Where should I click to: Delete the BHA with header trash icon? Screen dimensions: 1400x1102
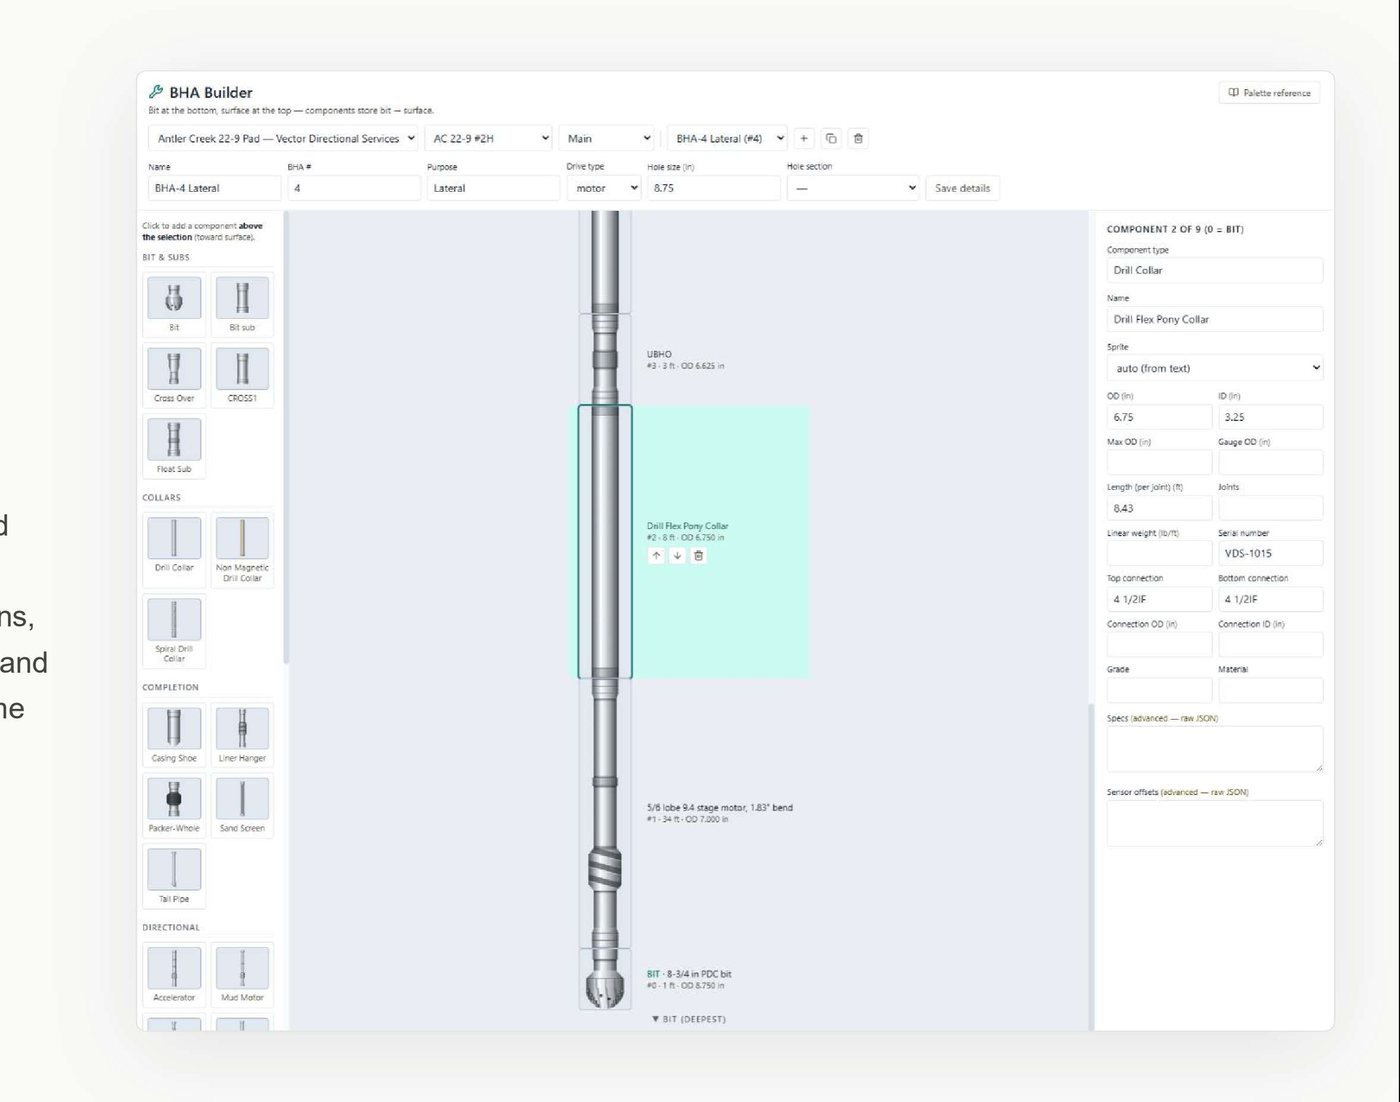click(858, 138)
